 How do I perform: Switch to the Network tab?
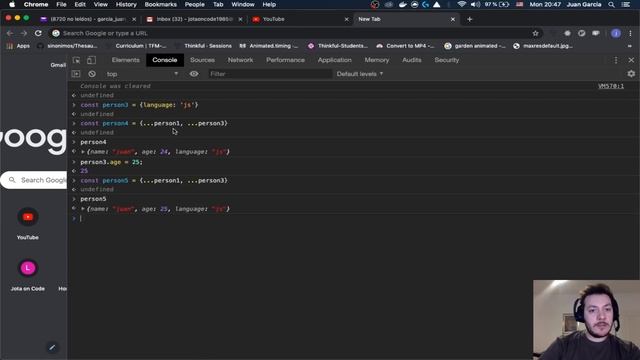tap(240, 60)
